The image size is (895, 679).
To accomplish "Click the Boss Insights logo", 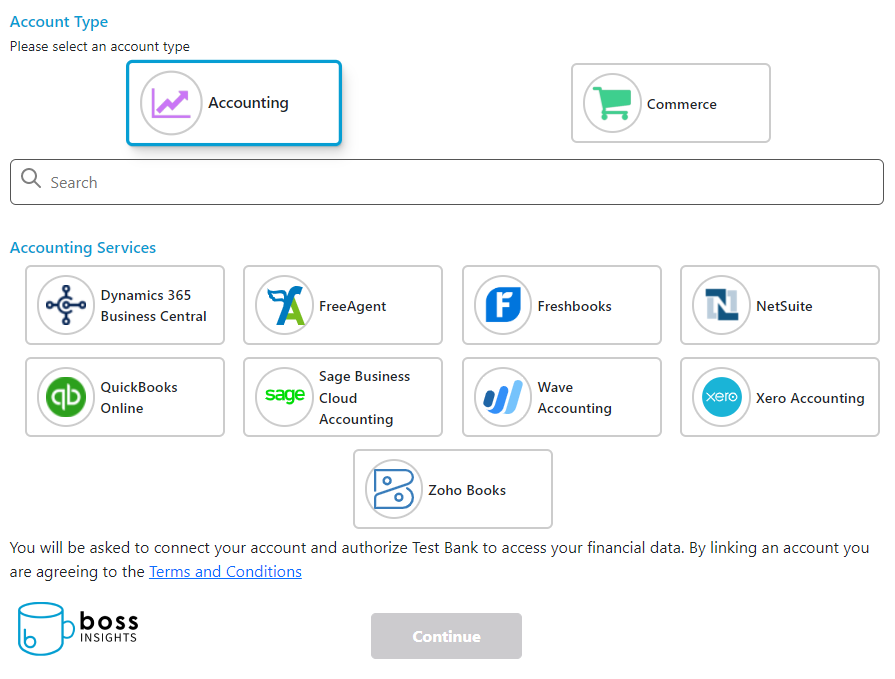I will (x=78, y=627).
